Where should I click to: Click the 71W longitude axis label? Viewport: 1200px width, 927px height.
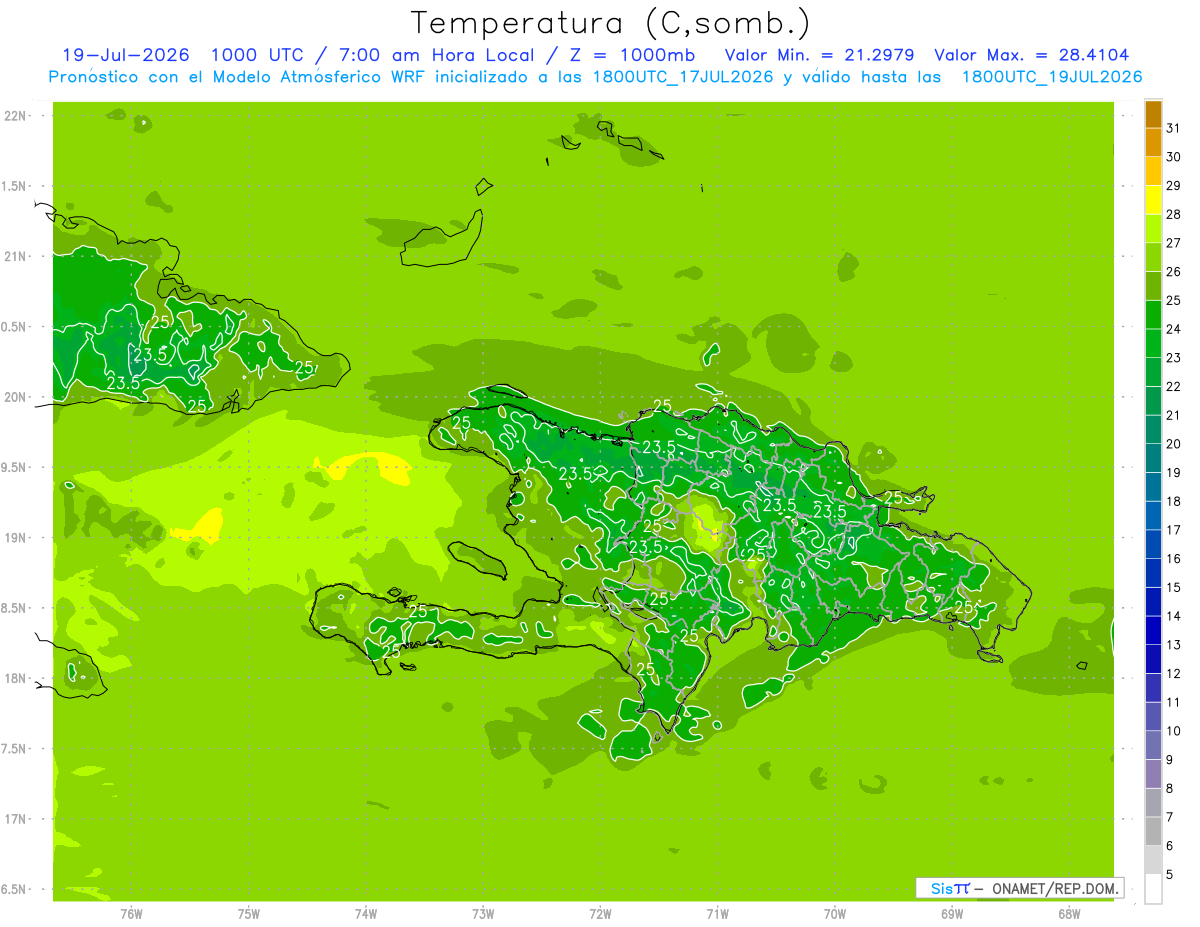point(717,914)
